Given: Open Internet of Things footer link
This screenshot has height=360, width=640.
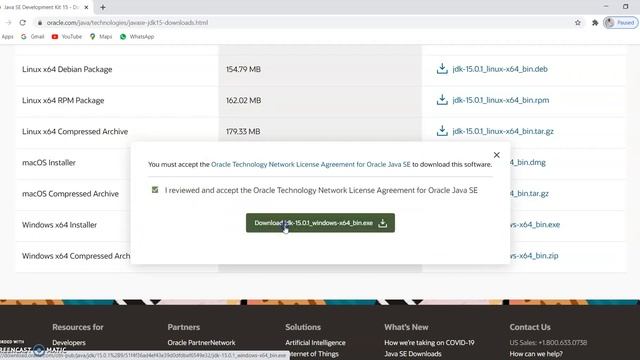Looking at the screenshot, I should coord(313,353).
